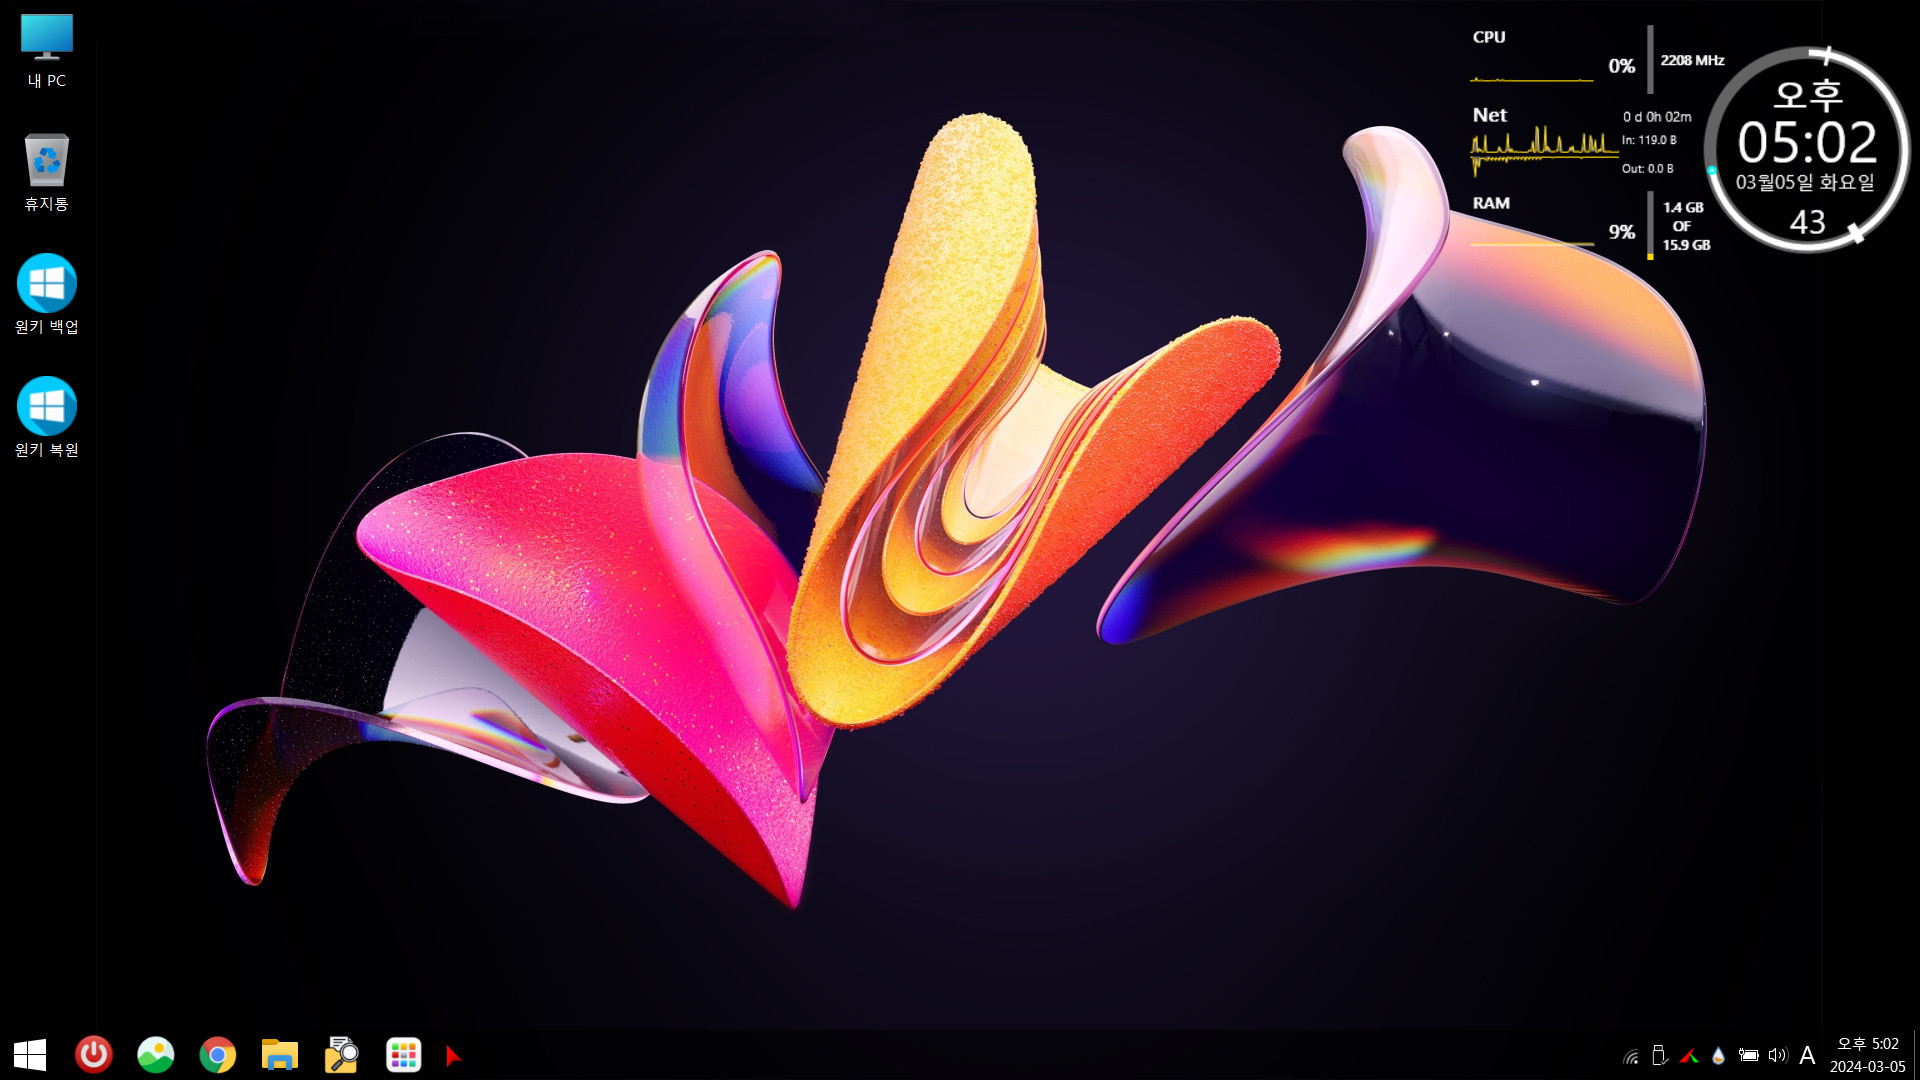Screen dimensions: 1920x1080
Task: Open the Wi-Fi network tray icon
Action: pos(1631,1056)
